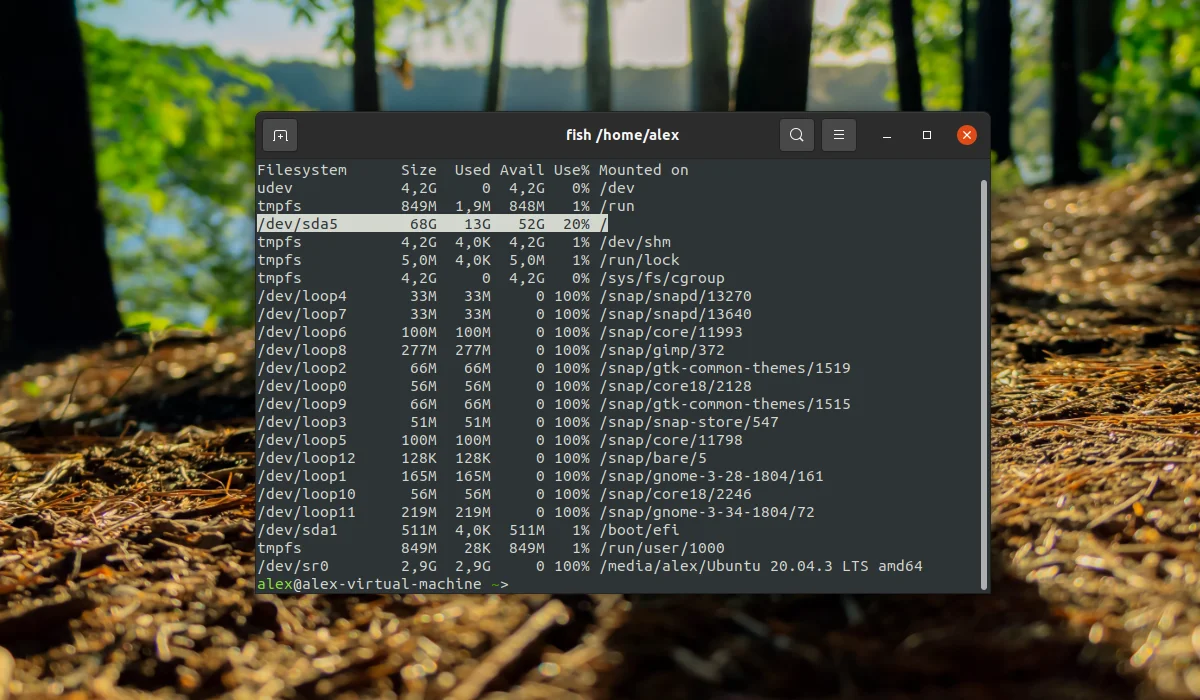
Task: Close the fish terminal window
Action: [x=967, y=135]
